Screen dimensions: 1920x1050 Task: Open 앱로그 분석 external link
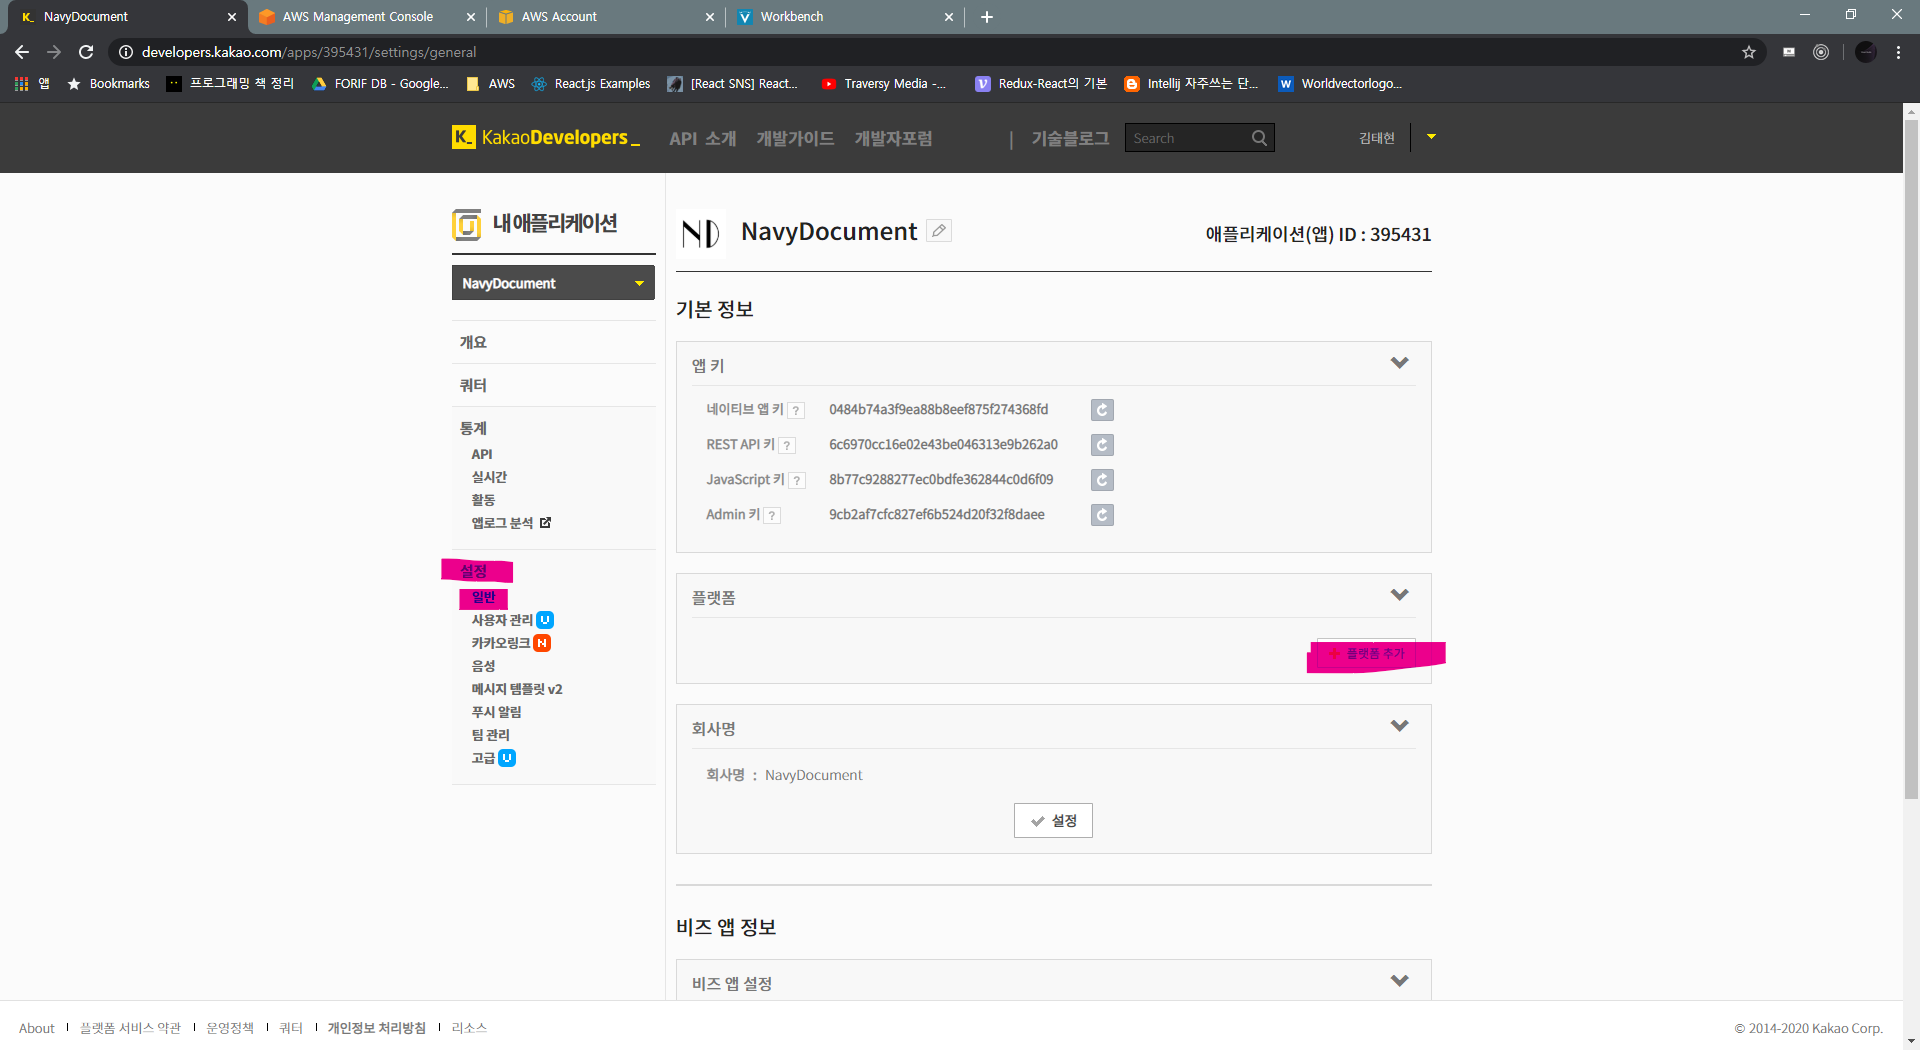(511, 523)
